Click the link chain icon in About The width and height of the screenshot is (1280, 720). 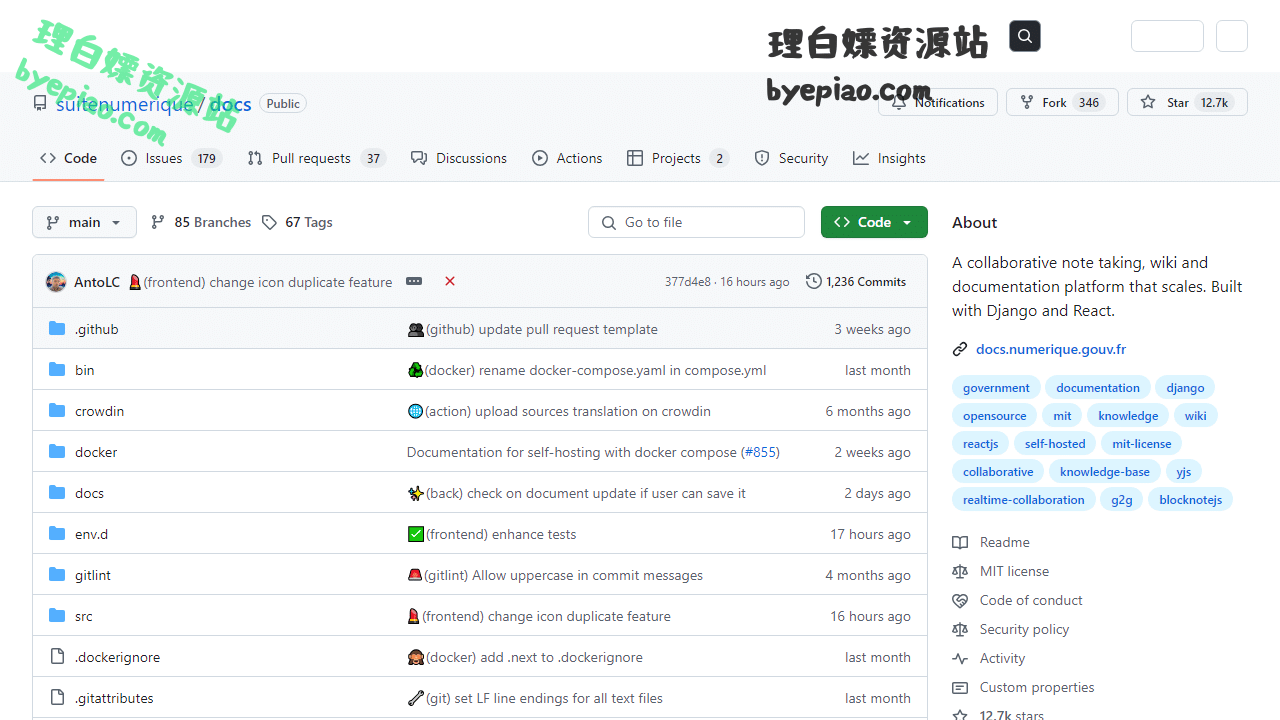[x=960, y=349]
